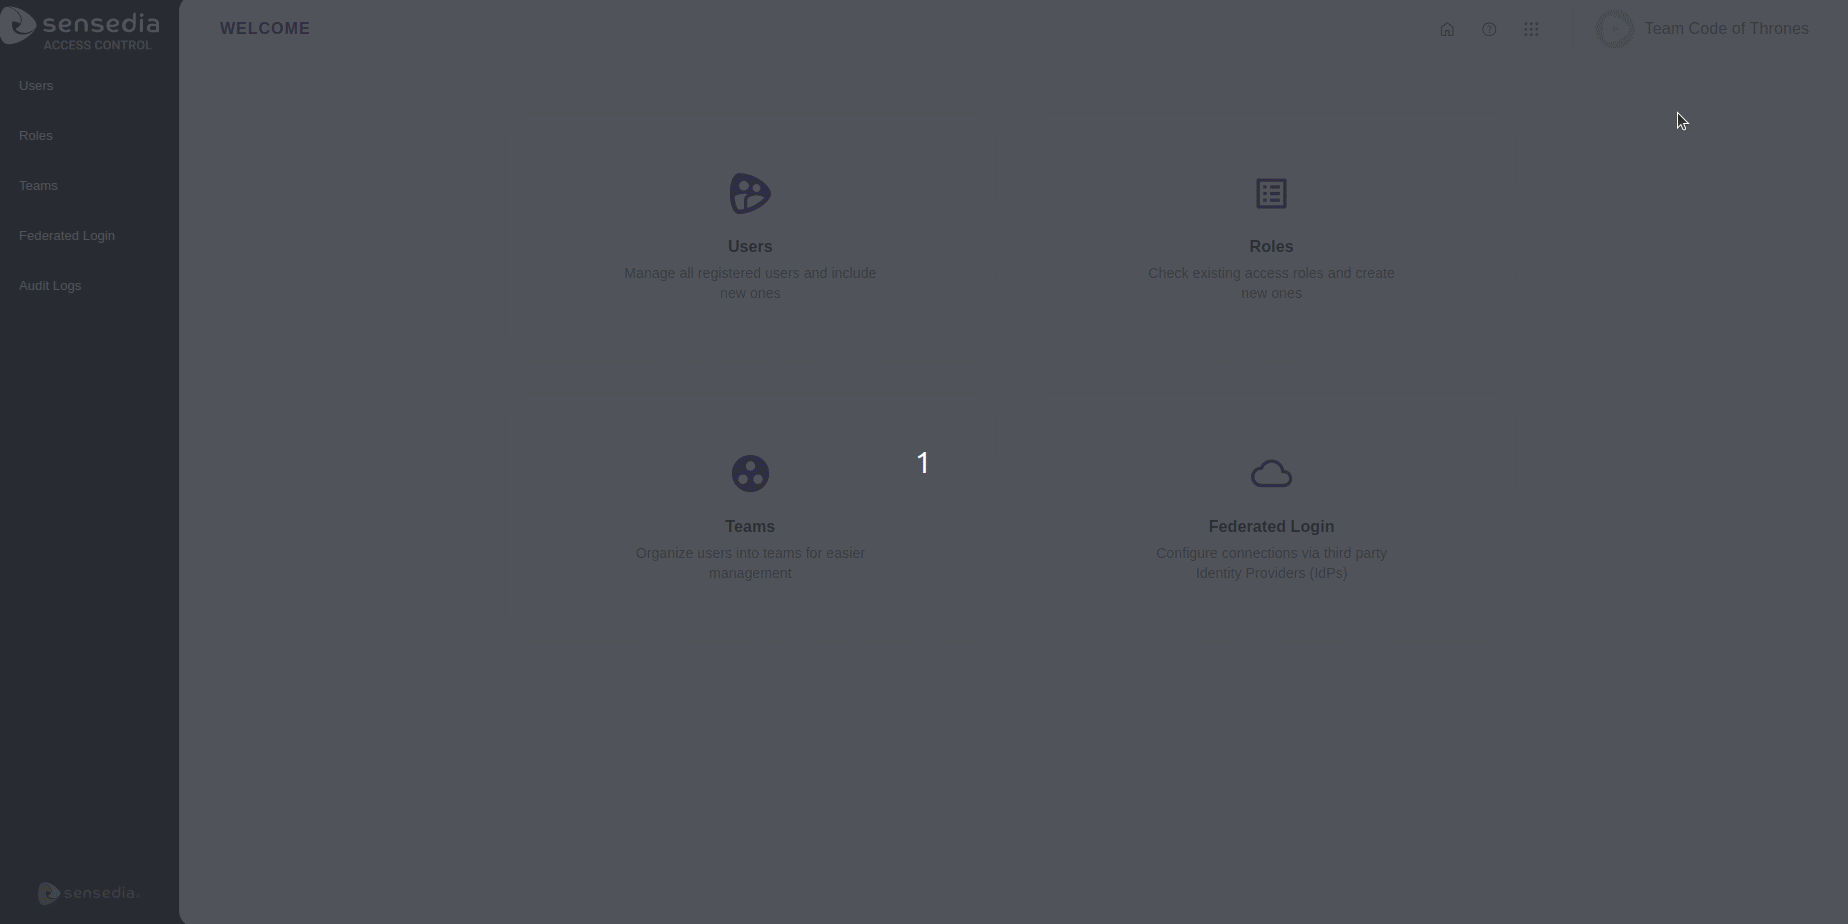This screenshot has width=1848, height=924.
Task: Open Federated Login from the sidebar
Action: click(66, 235)
